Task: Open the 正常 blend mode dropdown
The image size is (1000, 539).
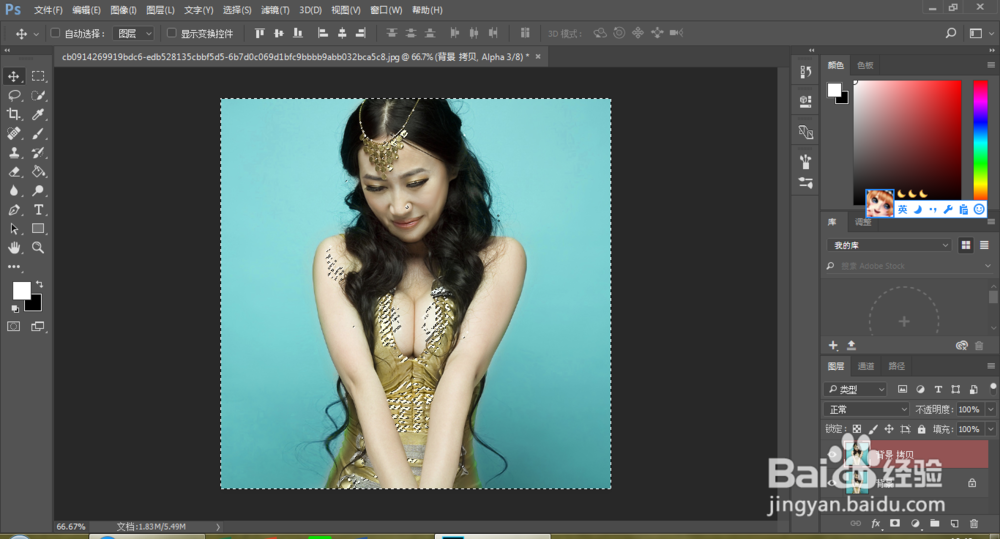Action: pyautogui.click(x=866, y=409)
